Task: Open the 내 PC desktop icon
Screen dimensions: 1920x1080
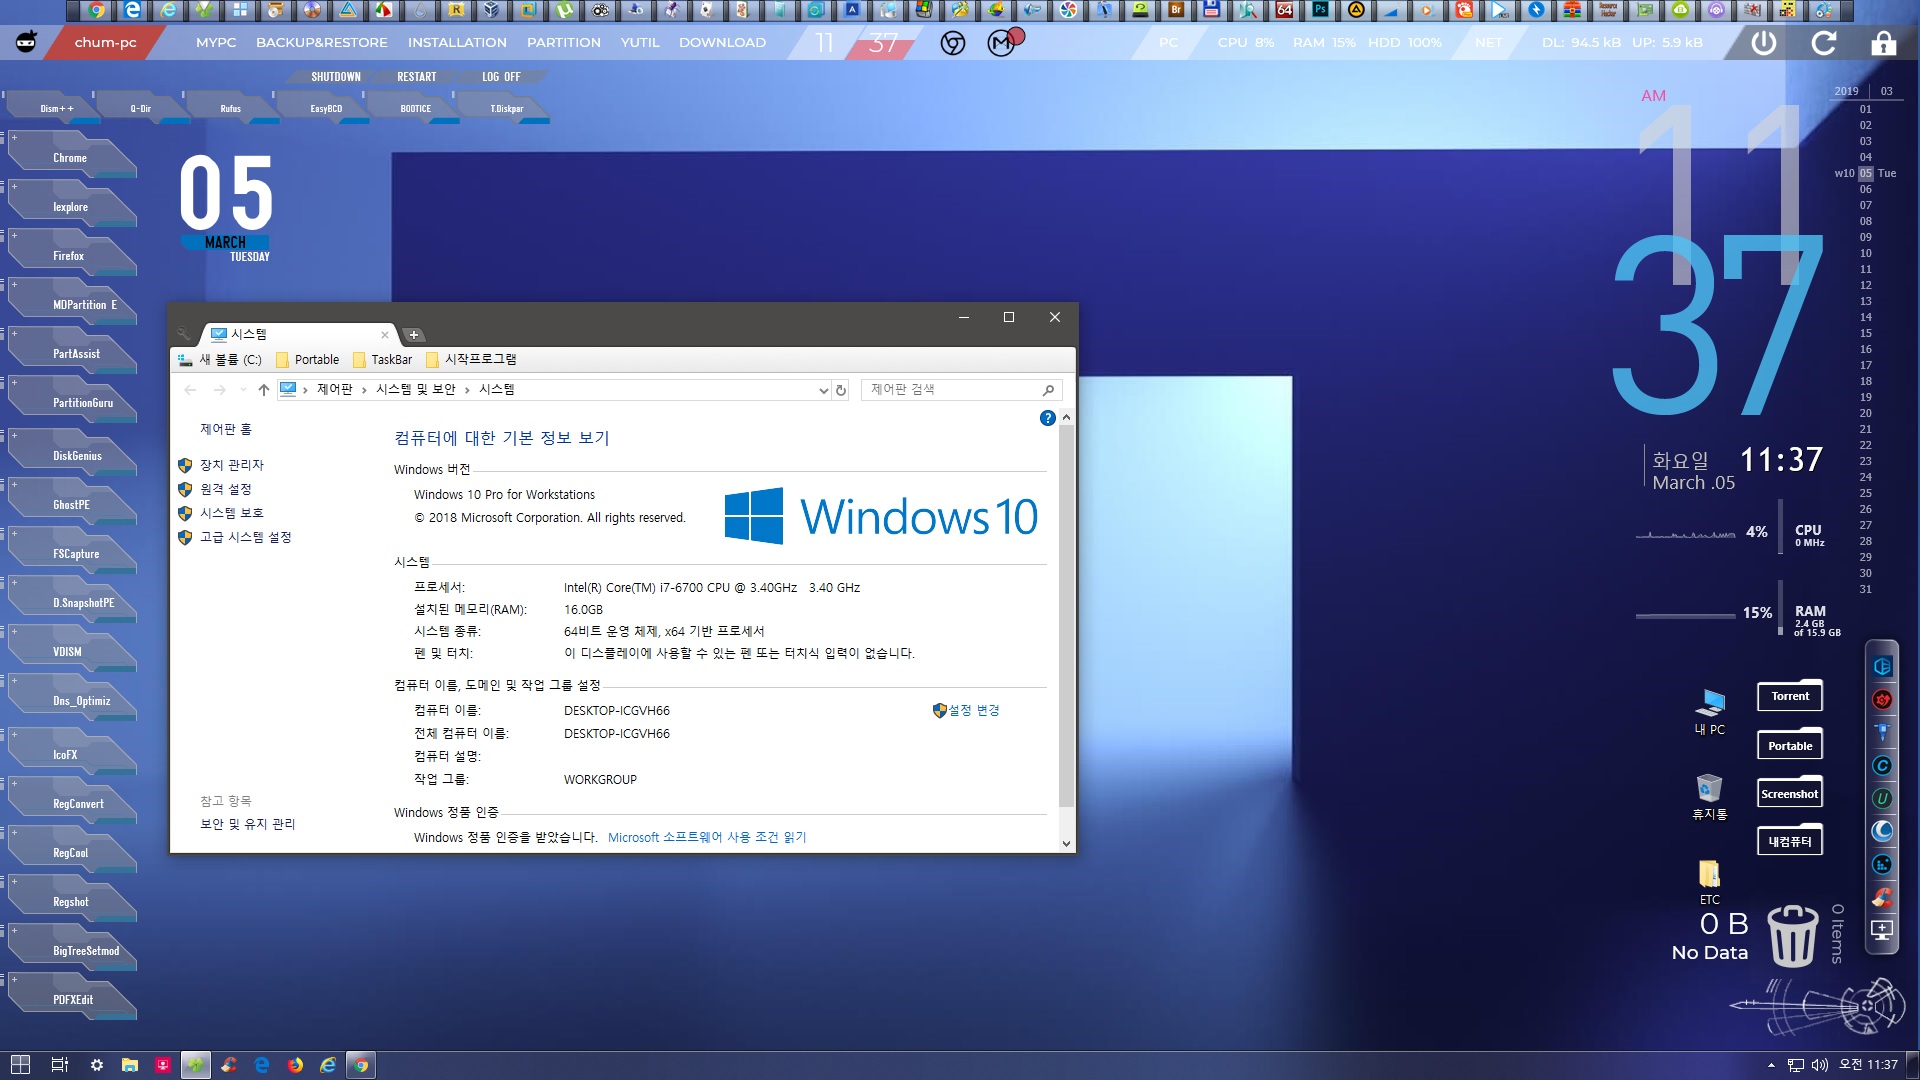Action: [x=1710, y=711]
